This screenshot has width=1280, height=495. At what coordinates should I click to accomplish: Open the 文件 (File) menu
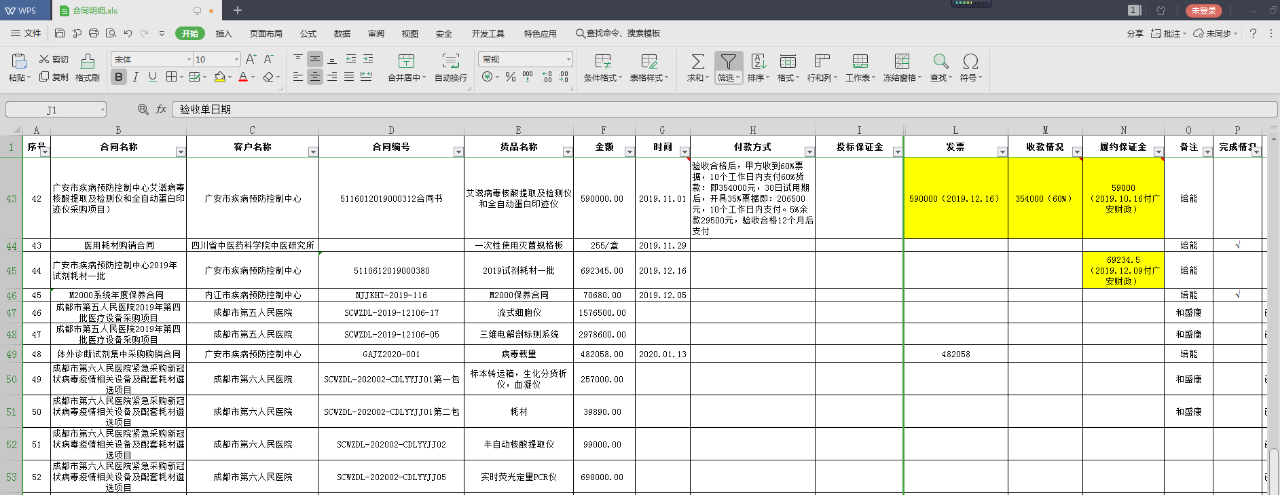pyautogui.click(x=27, y=34)
